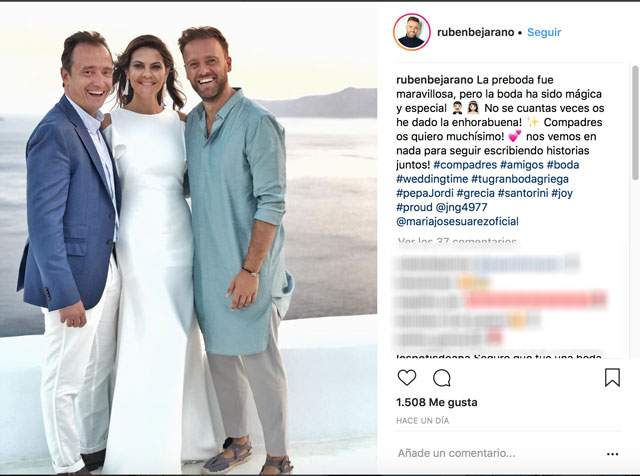Image resolution: width=640 pixels, height=476 pixels.
Task: Click the heart like icon
Action: click(407, 378)
